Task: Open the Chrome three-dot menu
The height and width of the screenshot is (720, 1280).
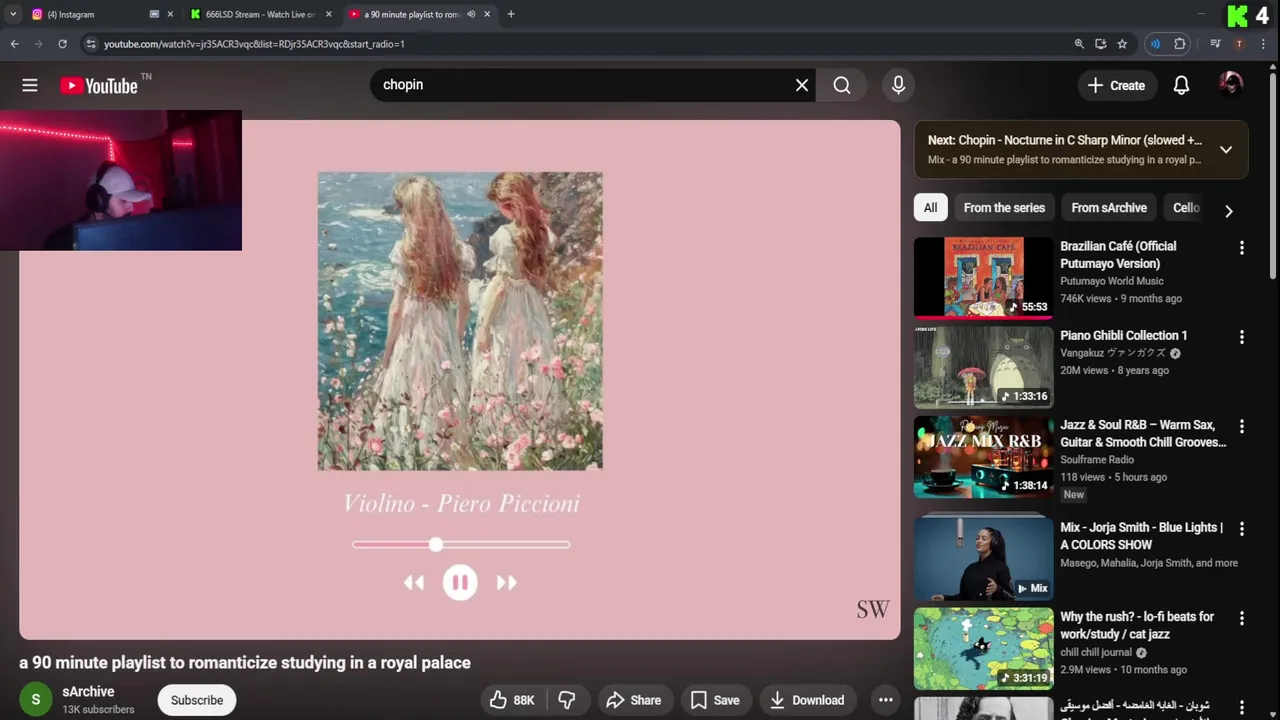Action: click(x=1264, y=44)
